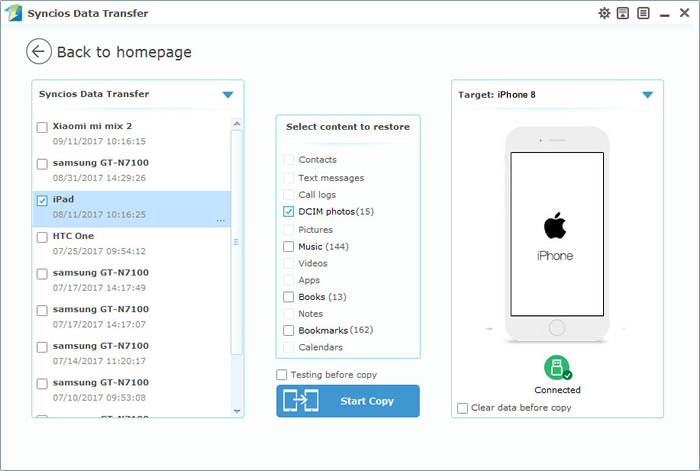Check samsung GT-N7100 backup 07/17/2017 14:17:49
Screen dimensions: 700x471
42,274
